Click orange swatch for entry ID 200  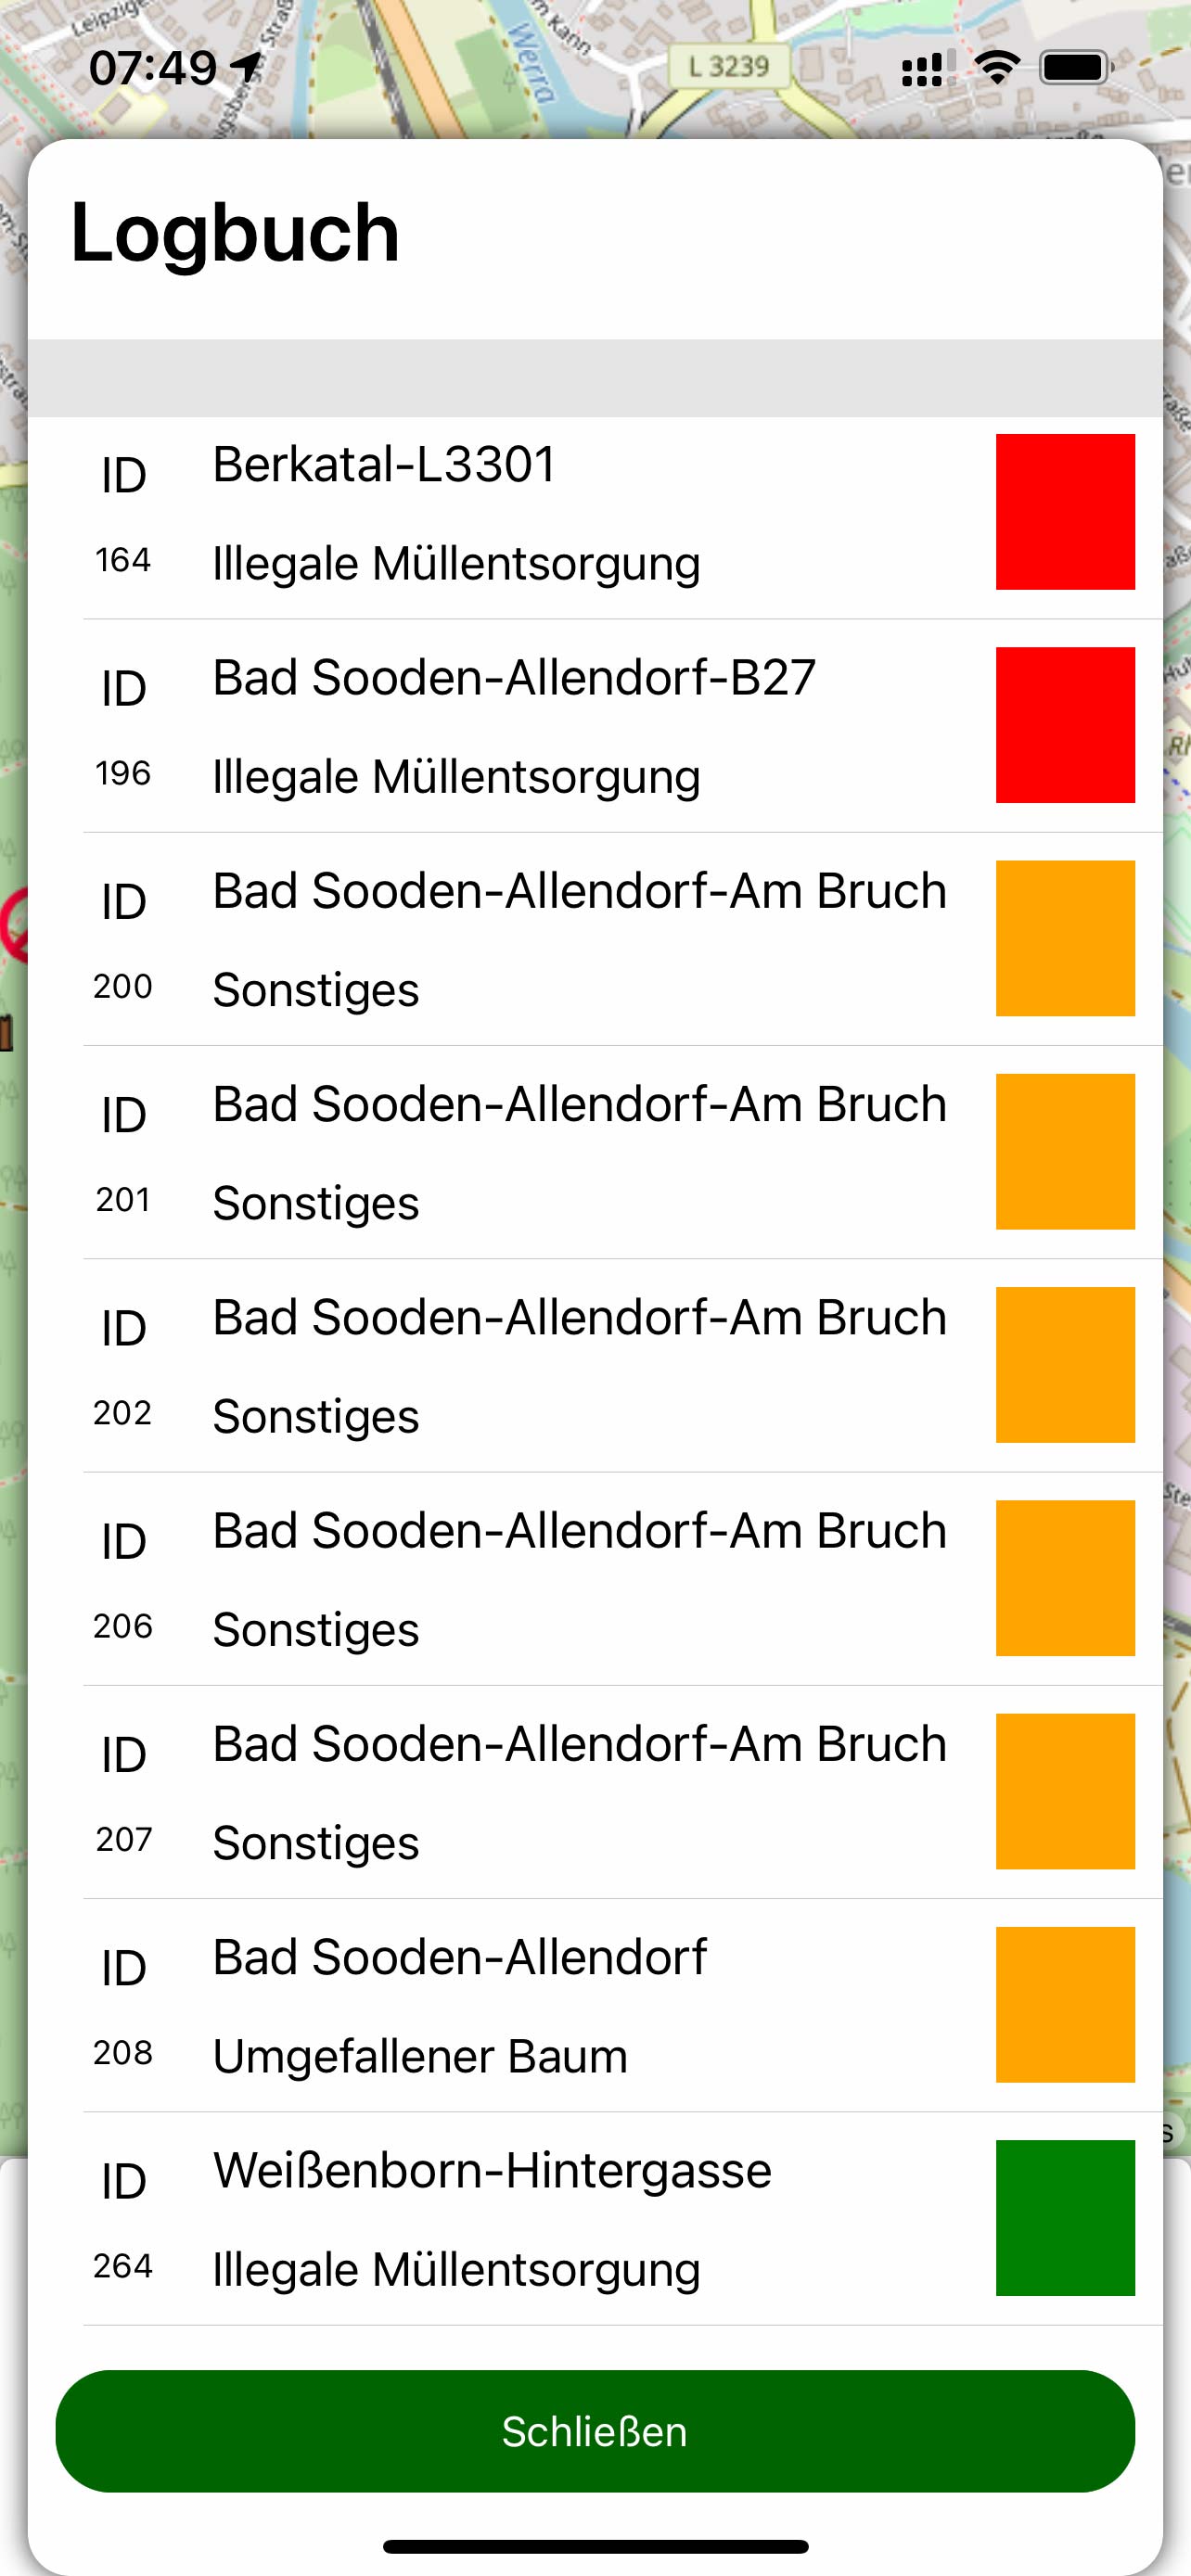(1065, 938)
